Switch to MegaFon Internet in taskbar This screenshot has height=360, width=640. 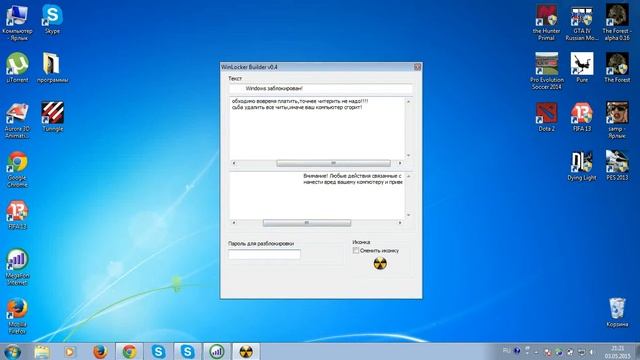click(x=217, y=351)
